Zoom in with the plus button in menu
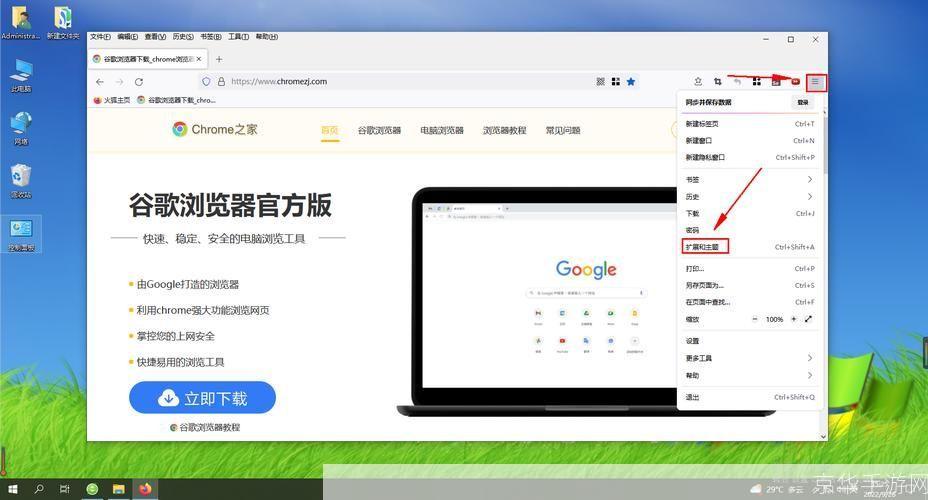 pyautogui.click(x=794, y=319)
